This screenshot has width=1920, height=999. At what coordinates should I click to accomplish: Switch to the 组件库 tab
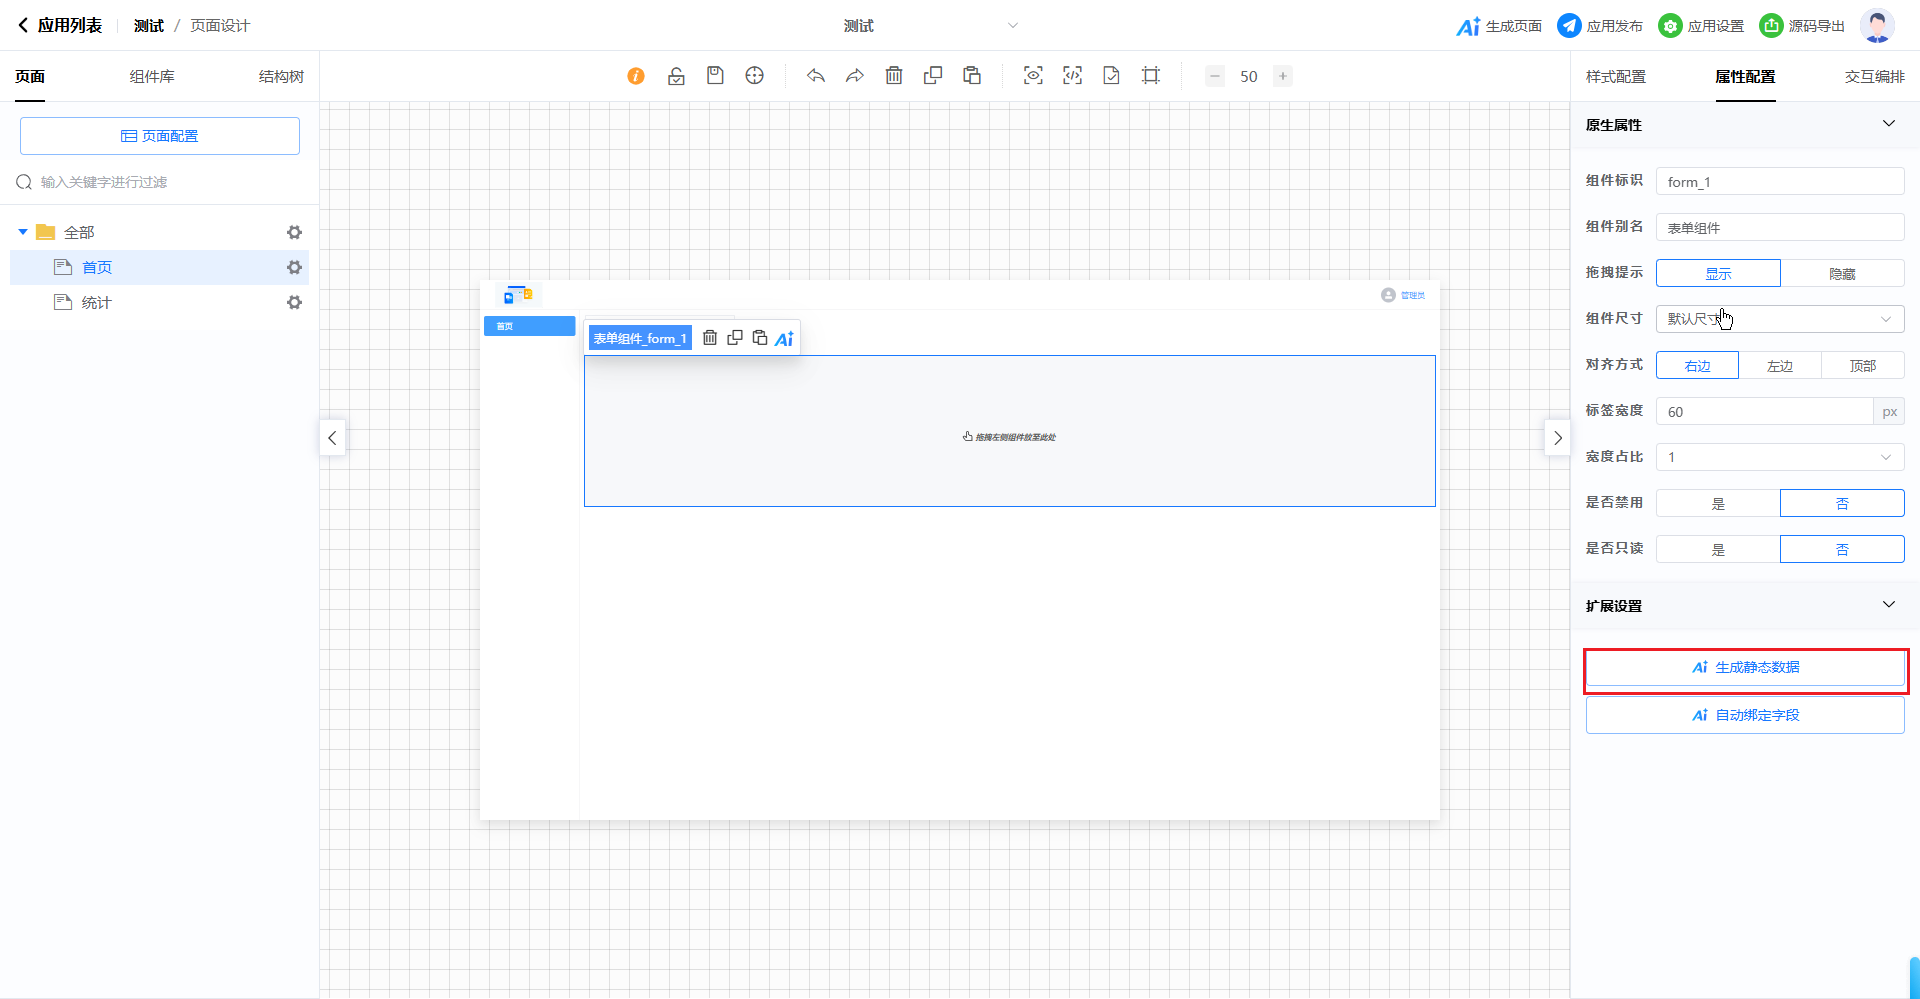(152, 76)
